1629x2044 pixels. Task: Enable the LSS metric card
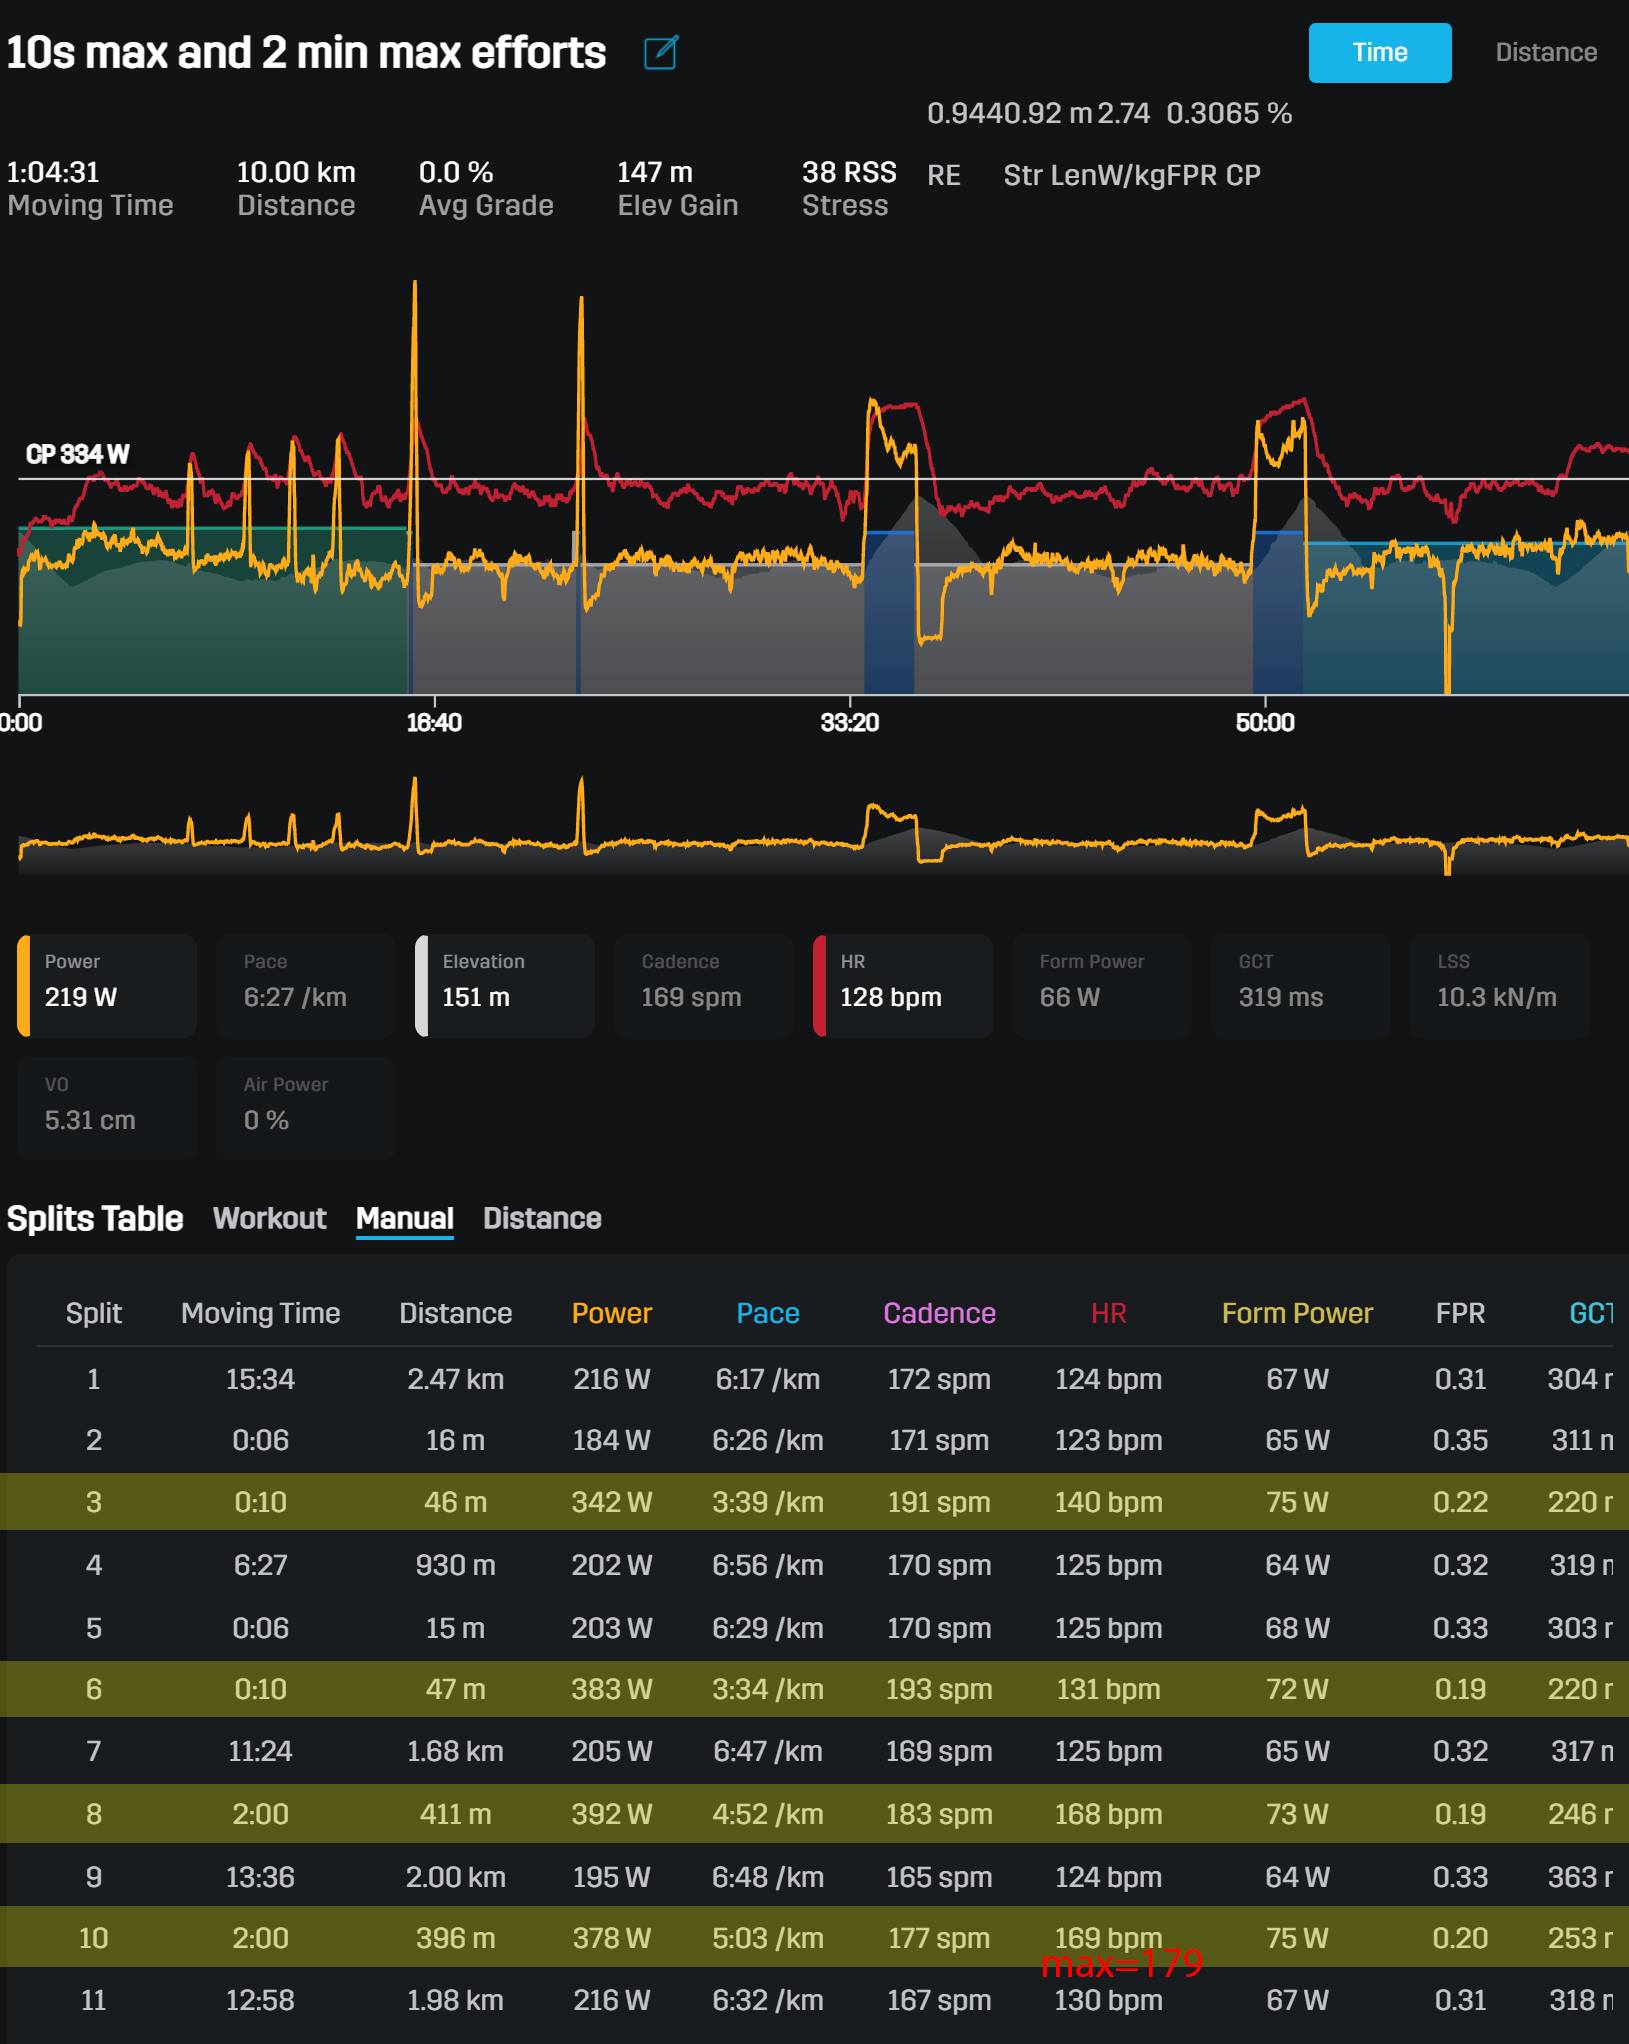1500,985
